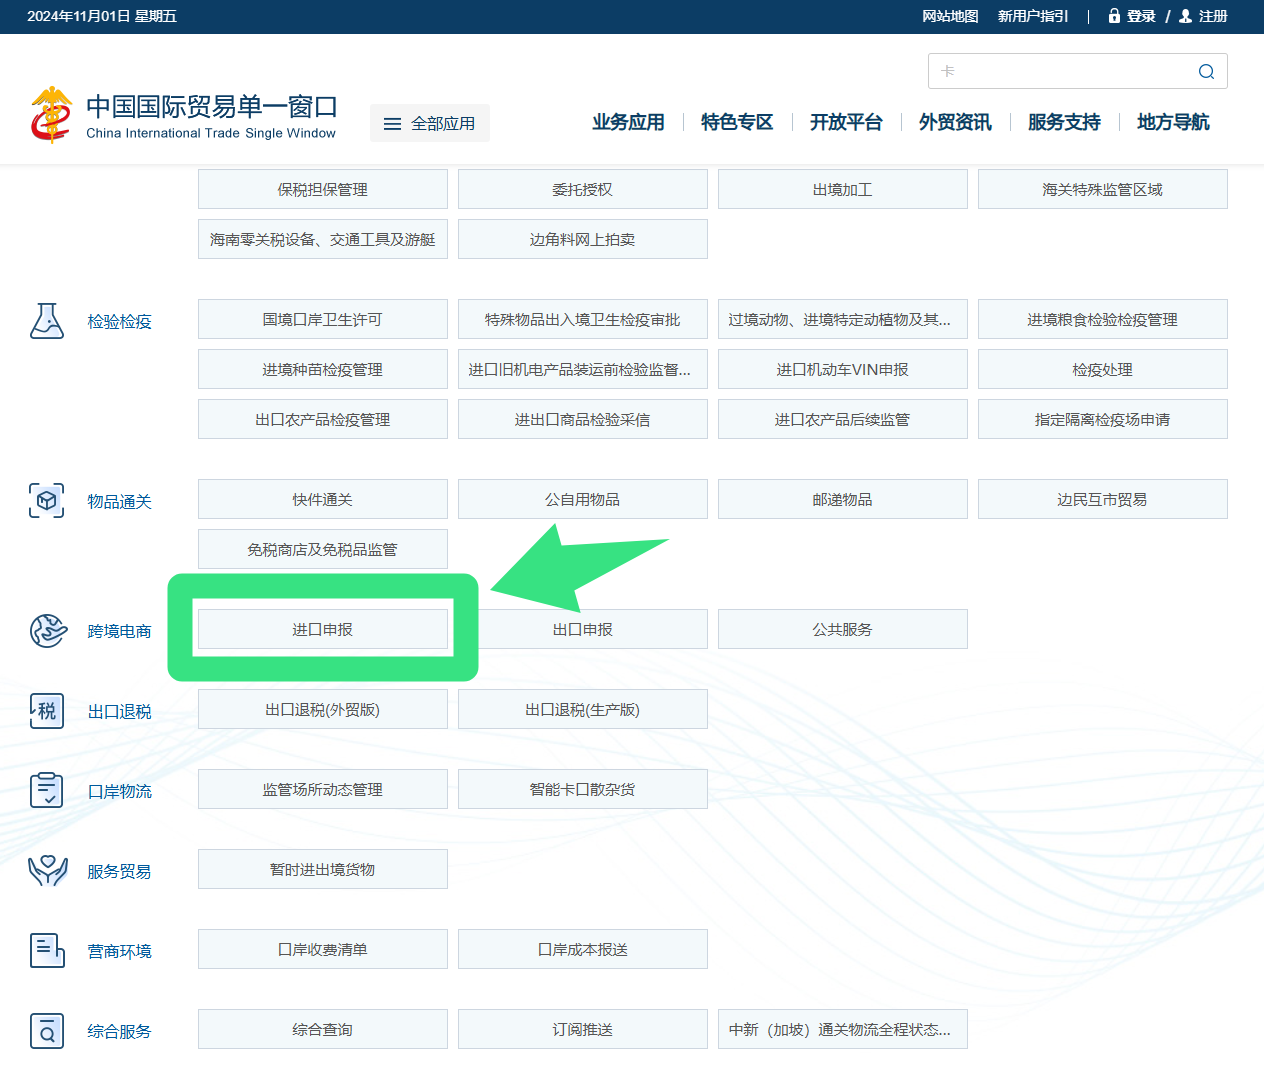
Task: Select the 跨境电商 category icon
Action: tap(47, 629)
